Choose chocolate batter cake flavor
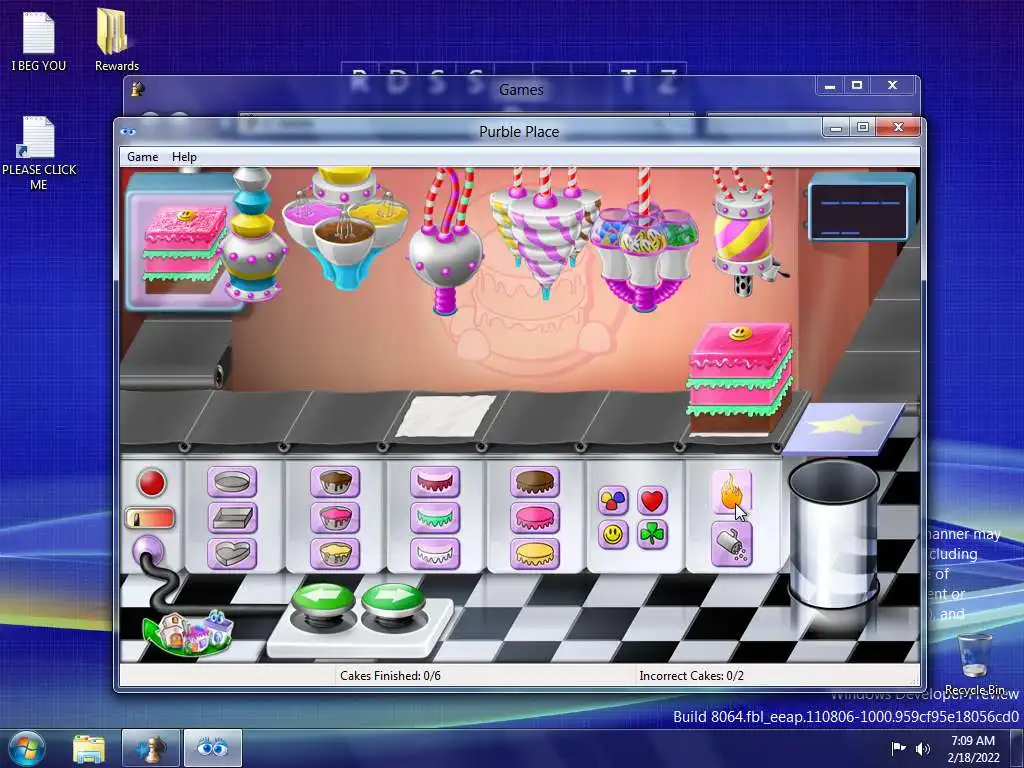 click(x=335, y=482)
